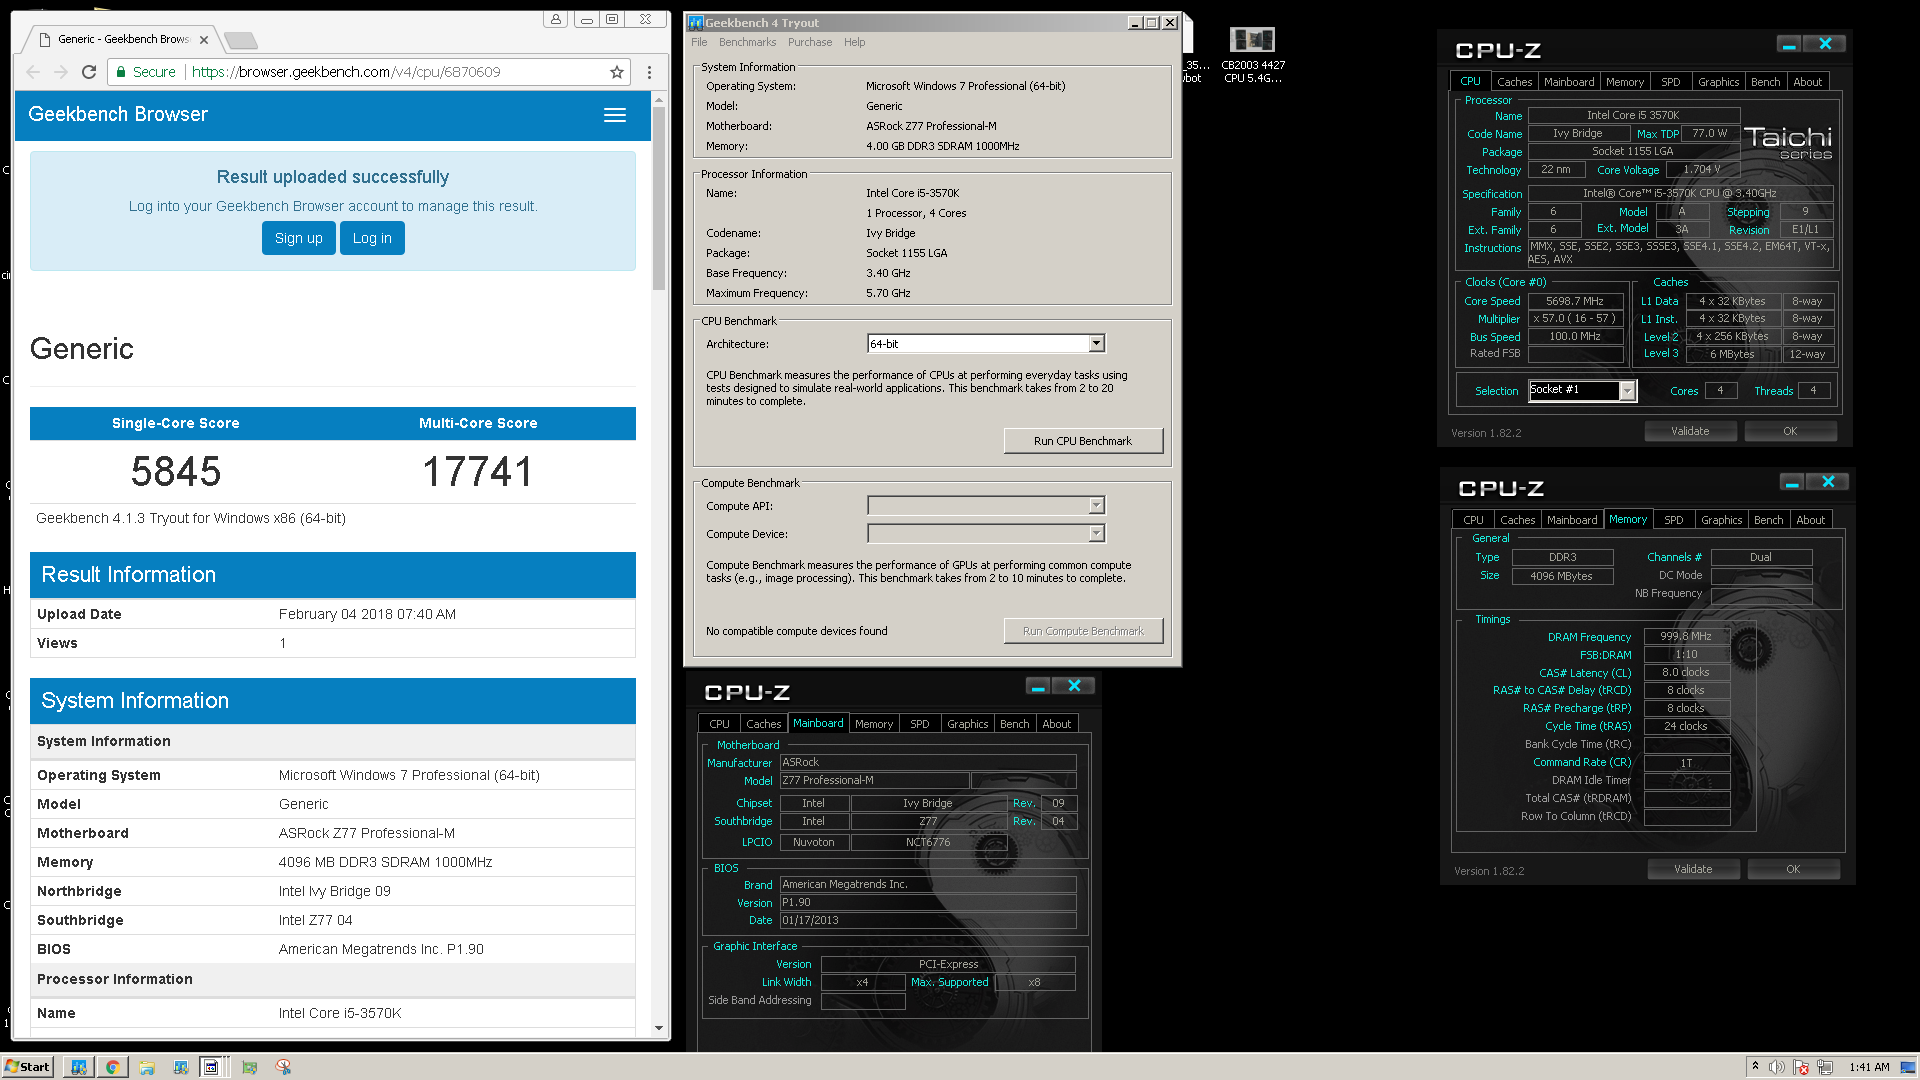Click the active program window taskbar icon
The image size is (1920, 1080).
click(212, 1067)
